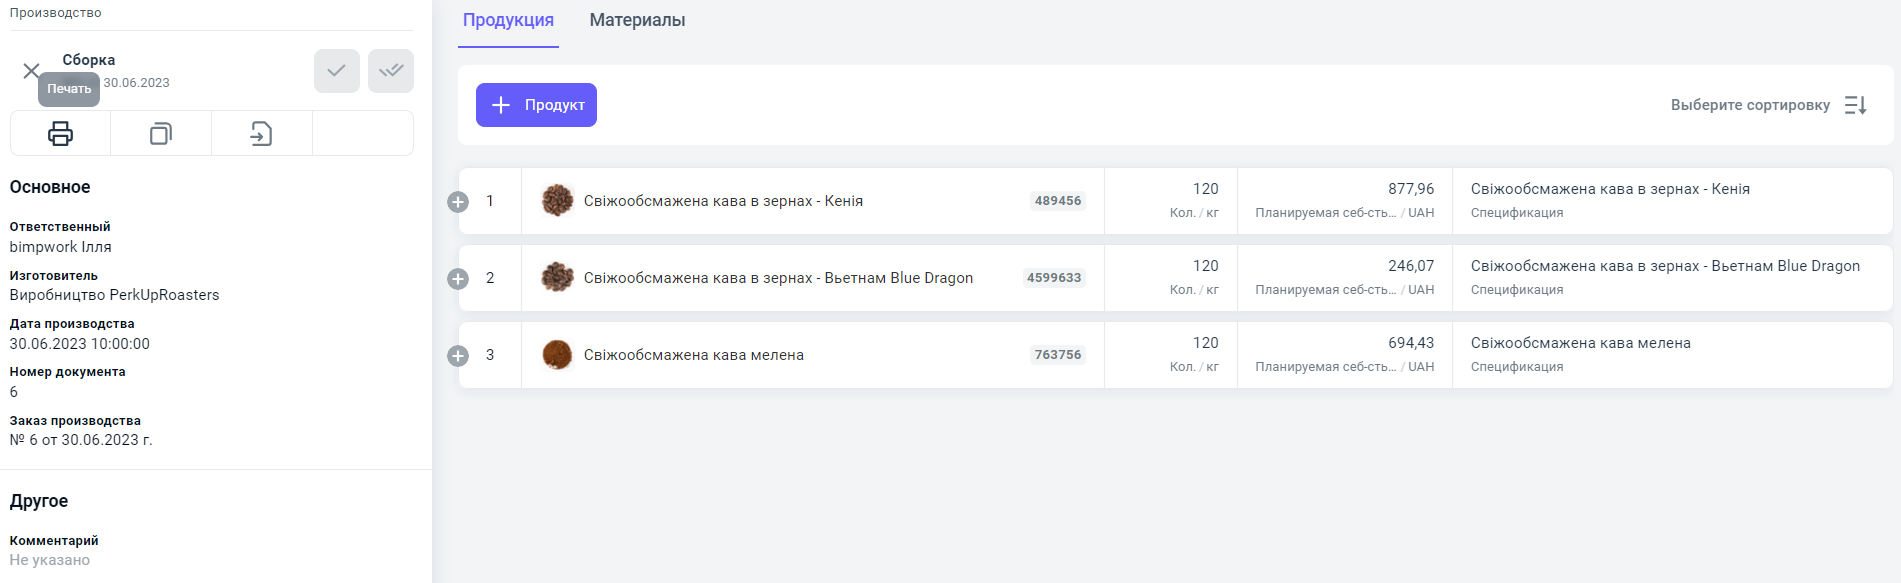Image resolution: width=1901 pixels, height=583 pixels.
Task: Click the export document arrow icon
Action: (x=261, y=134)
